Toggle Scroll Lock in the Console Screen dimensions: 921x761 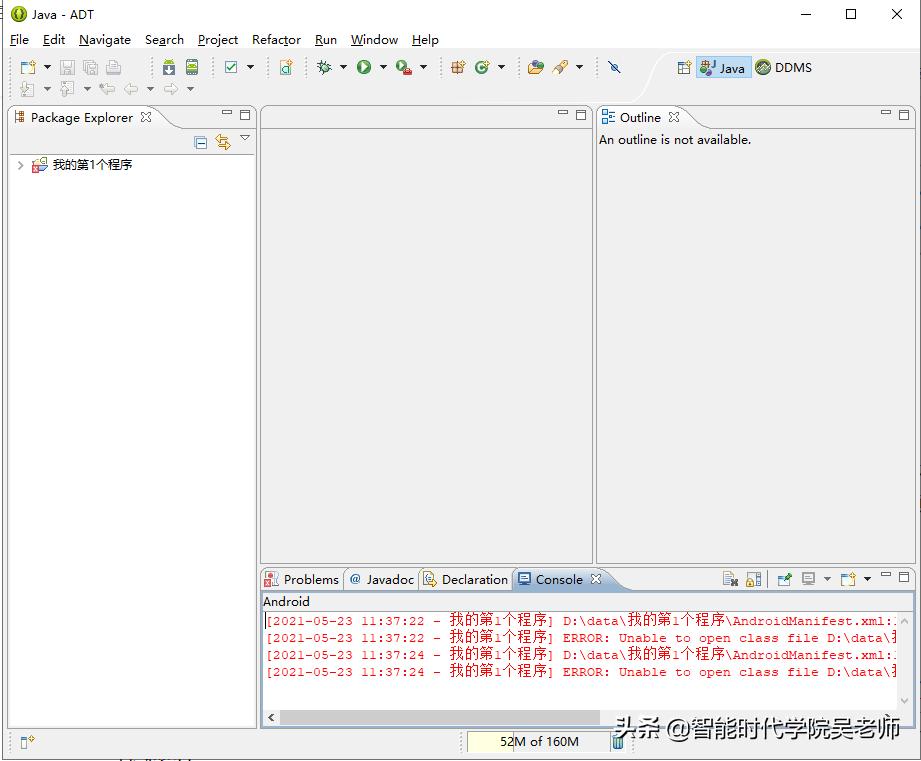tap(754, 579)
